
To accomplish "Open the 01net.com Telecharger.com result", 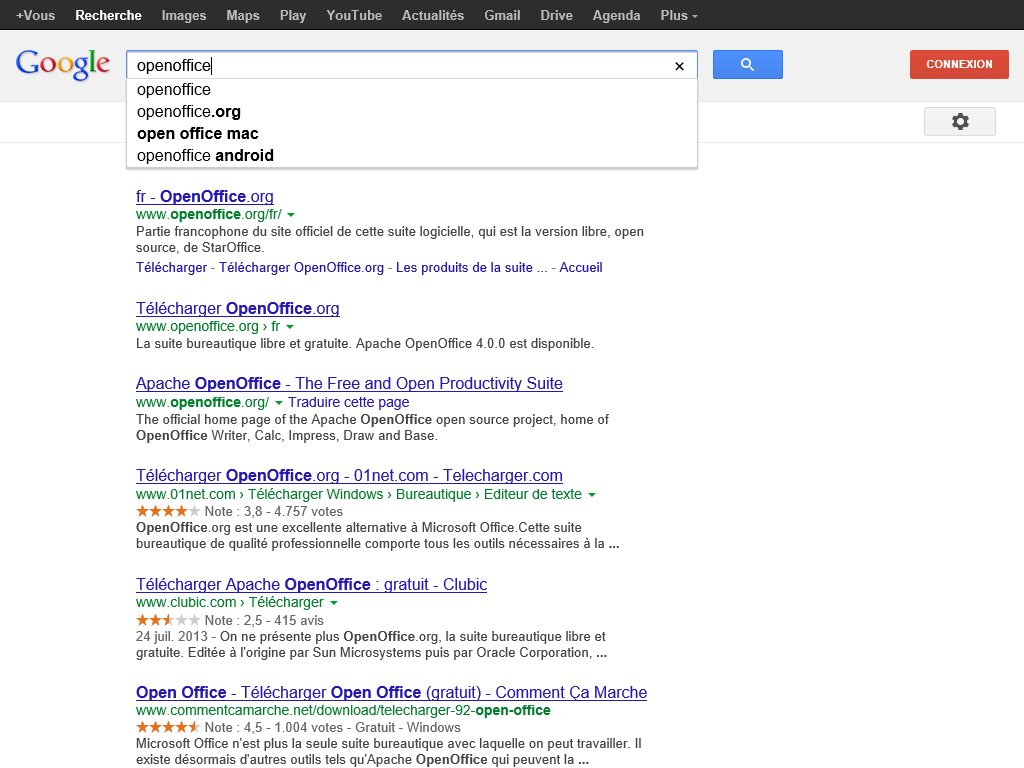I will point(349,475).
